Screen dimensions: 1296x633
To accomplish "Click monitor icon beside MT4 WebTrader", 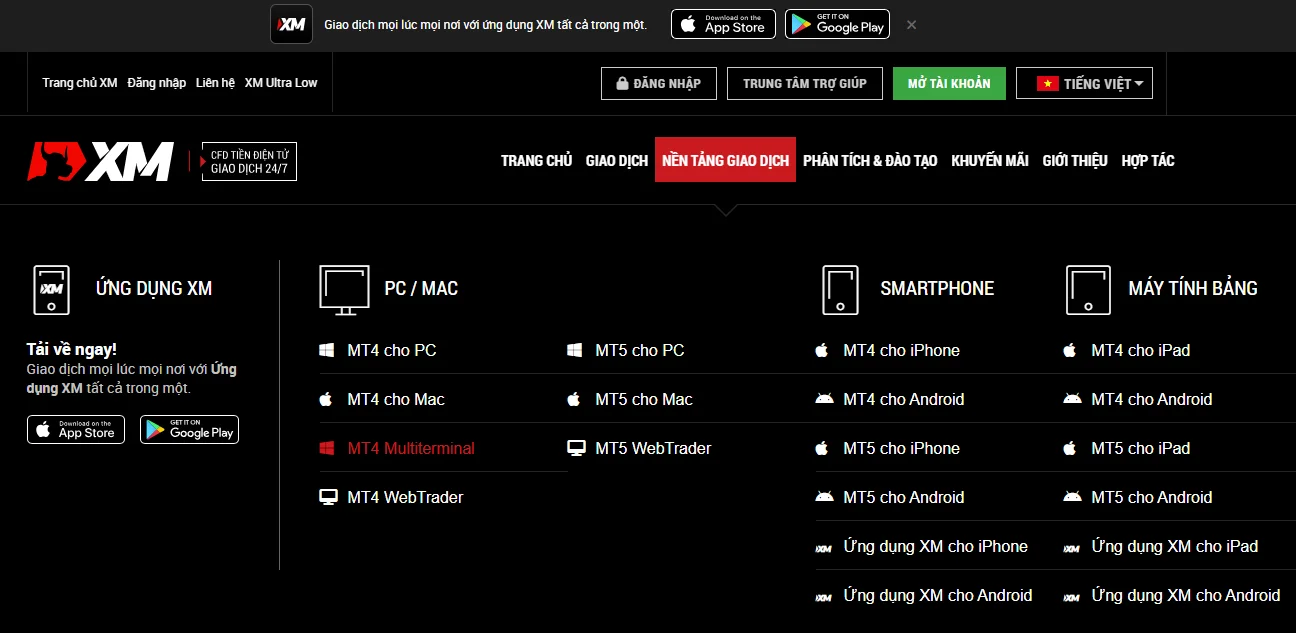I will click(x=328, y=497).
